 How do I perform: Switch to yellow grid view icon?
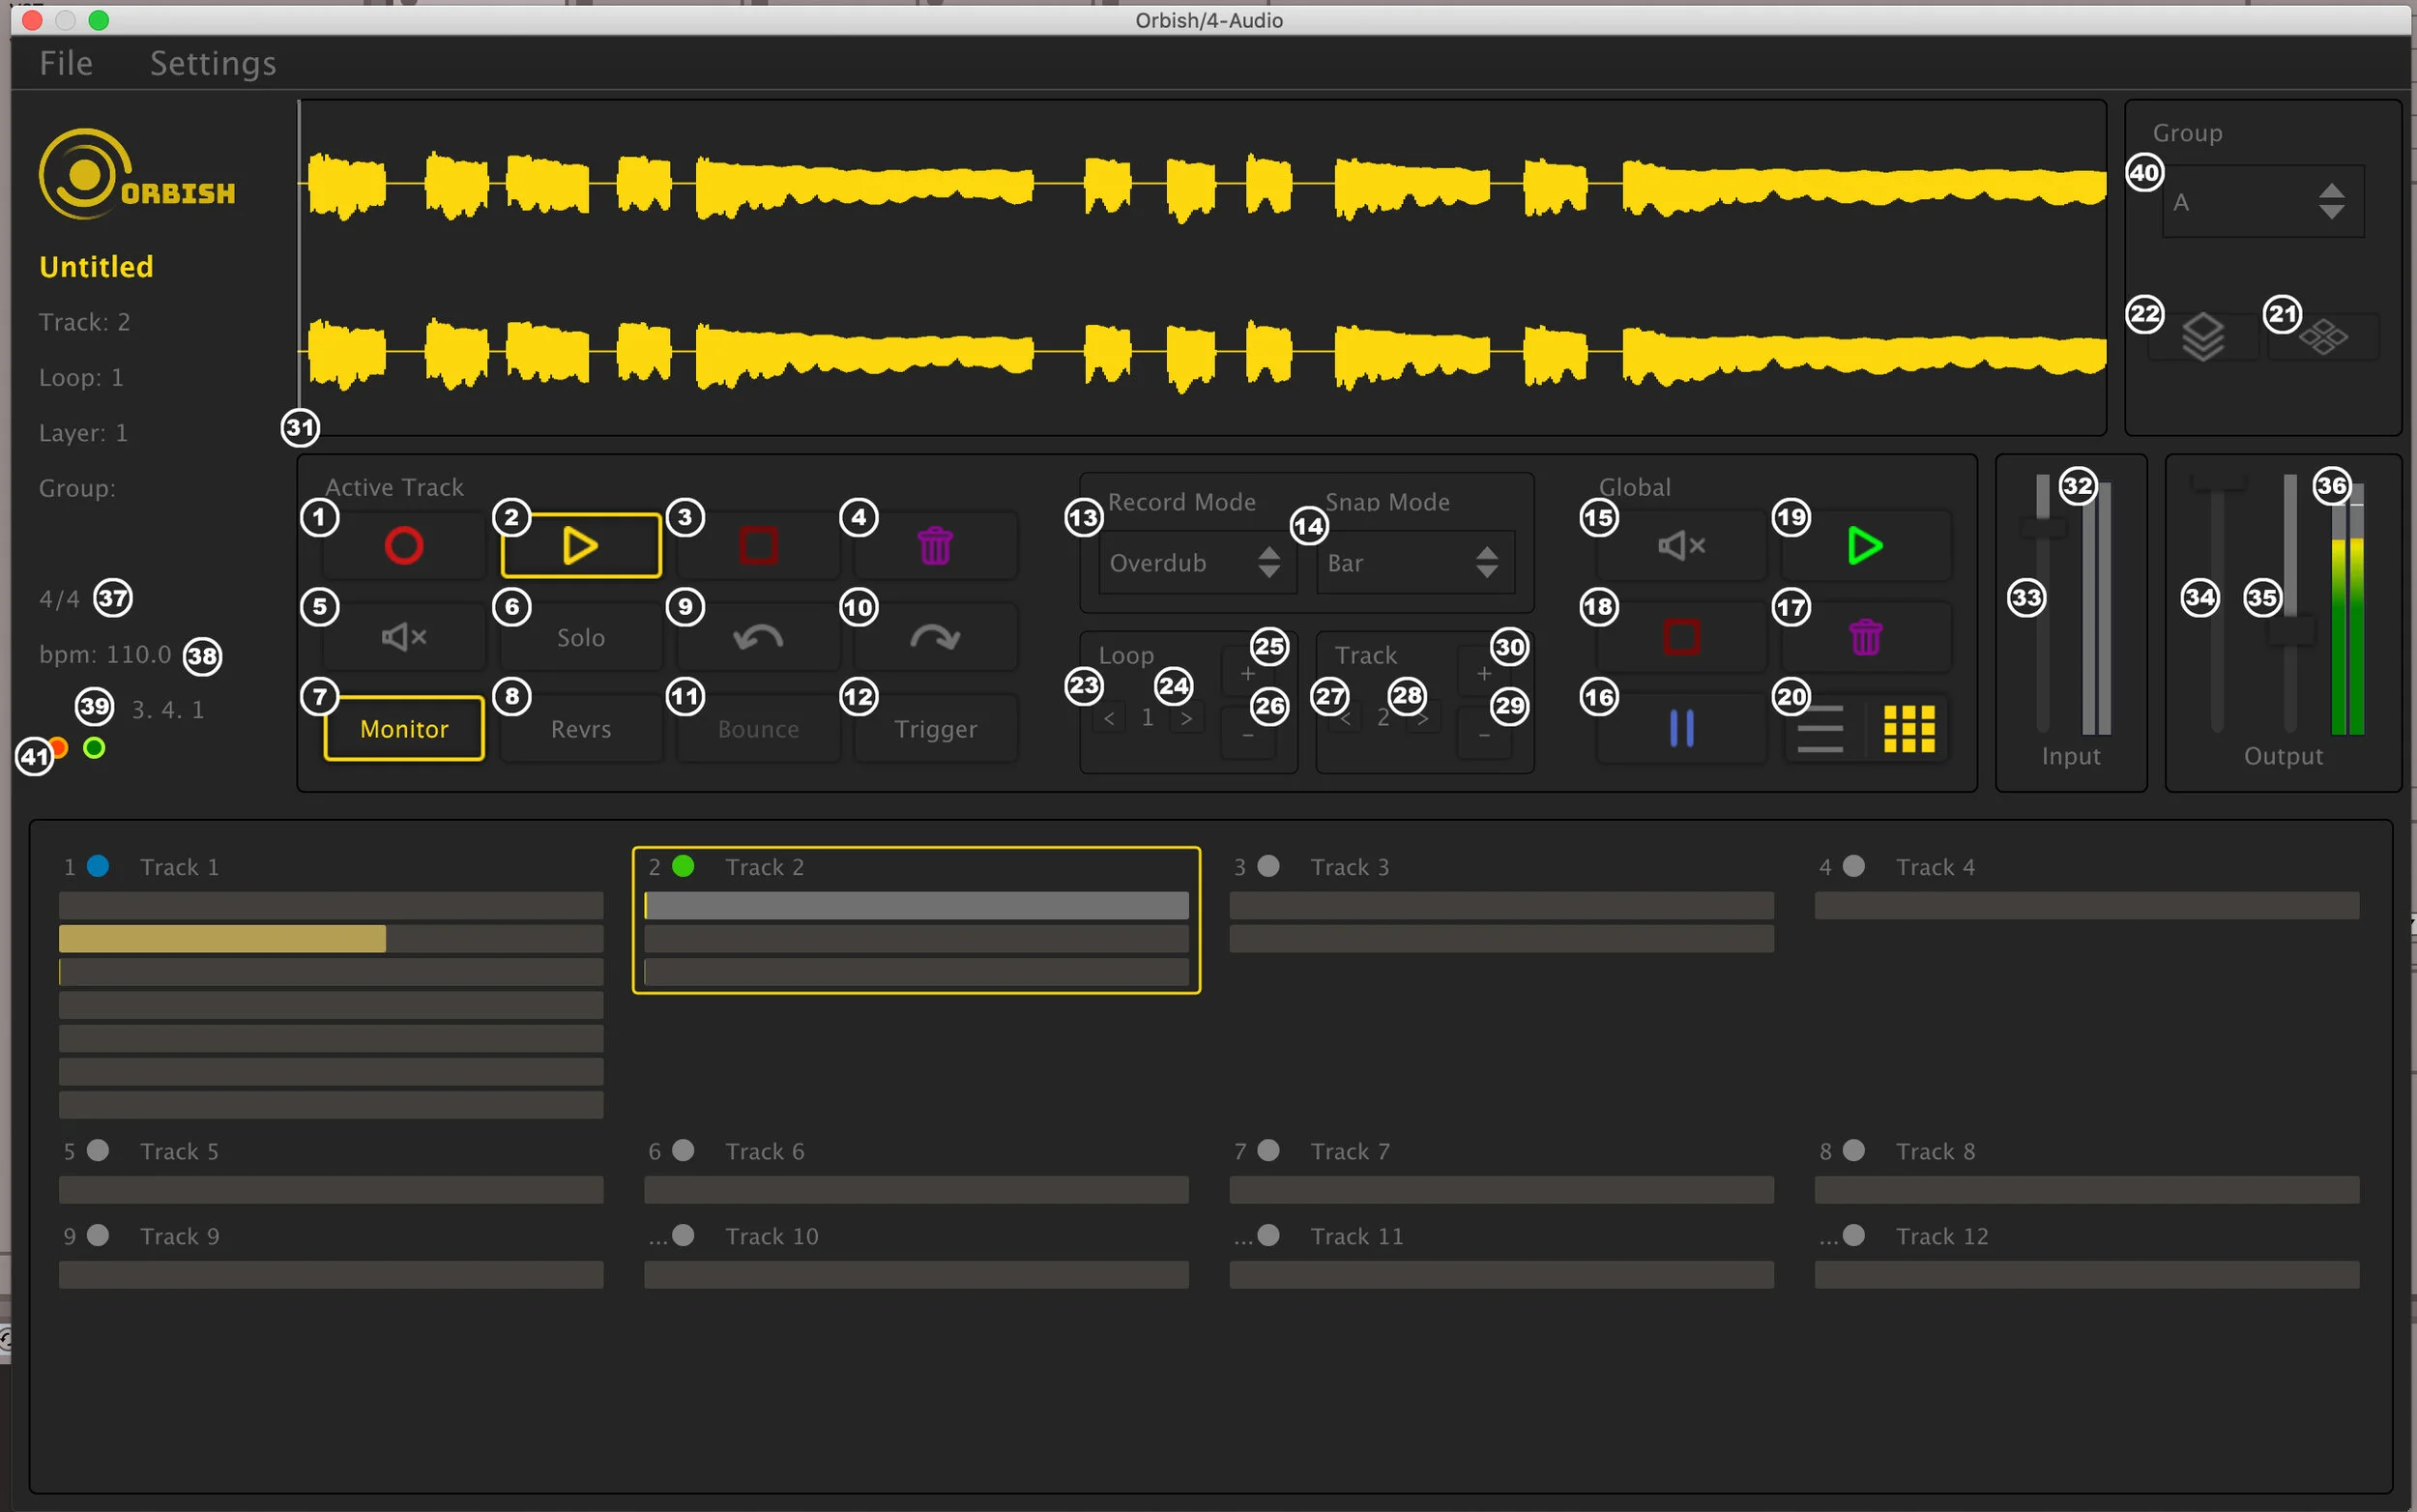[1908, 729]
